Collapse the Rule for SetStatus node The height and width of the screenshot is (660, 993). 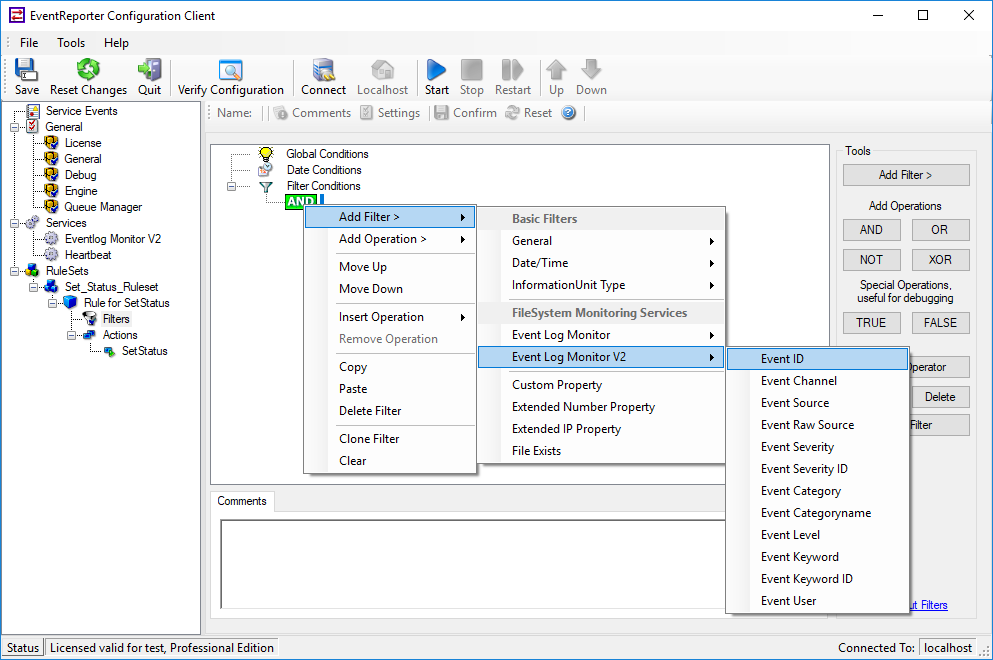pos(53,303)
